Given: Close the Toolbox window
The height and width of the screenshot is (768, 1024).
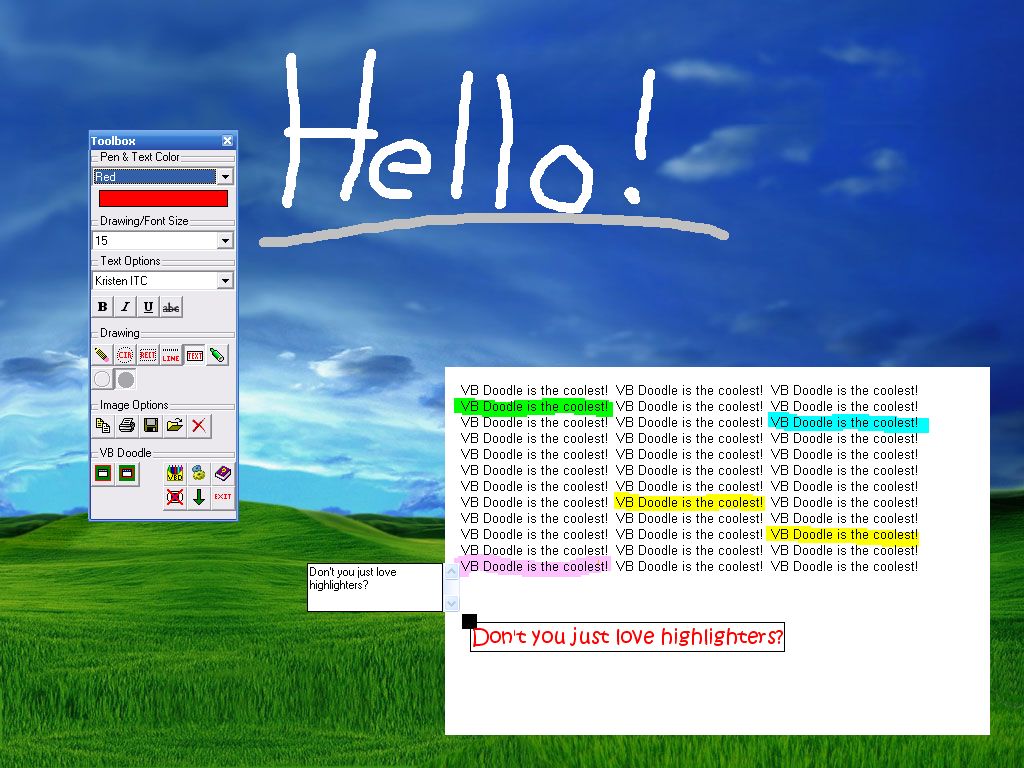Looking at the screenshot, I should 227,140.
